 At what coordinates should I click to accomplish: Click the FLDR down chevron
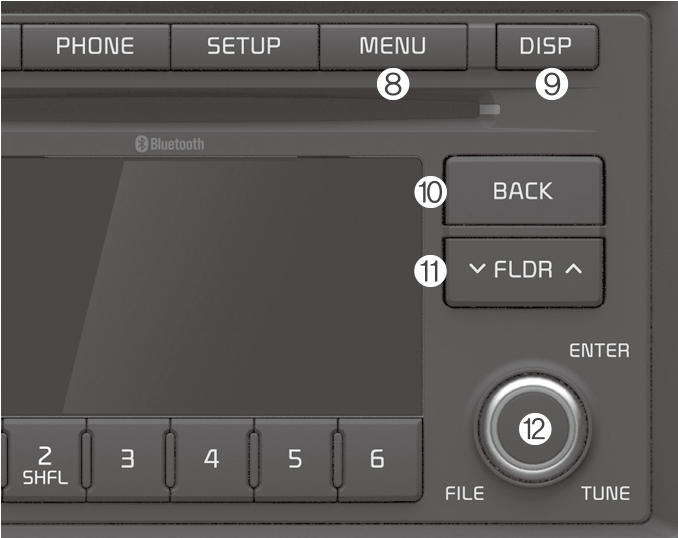pyautogui.click(x=476, y=269)
